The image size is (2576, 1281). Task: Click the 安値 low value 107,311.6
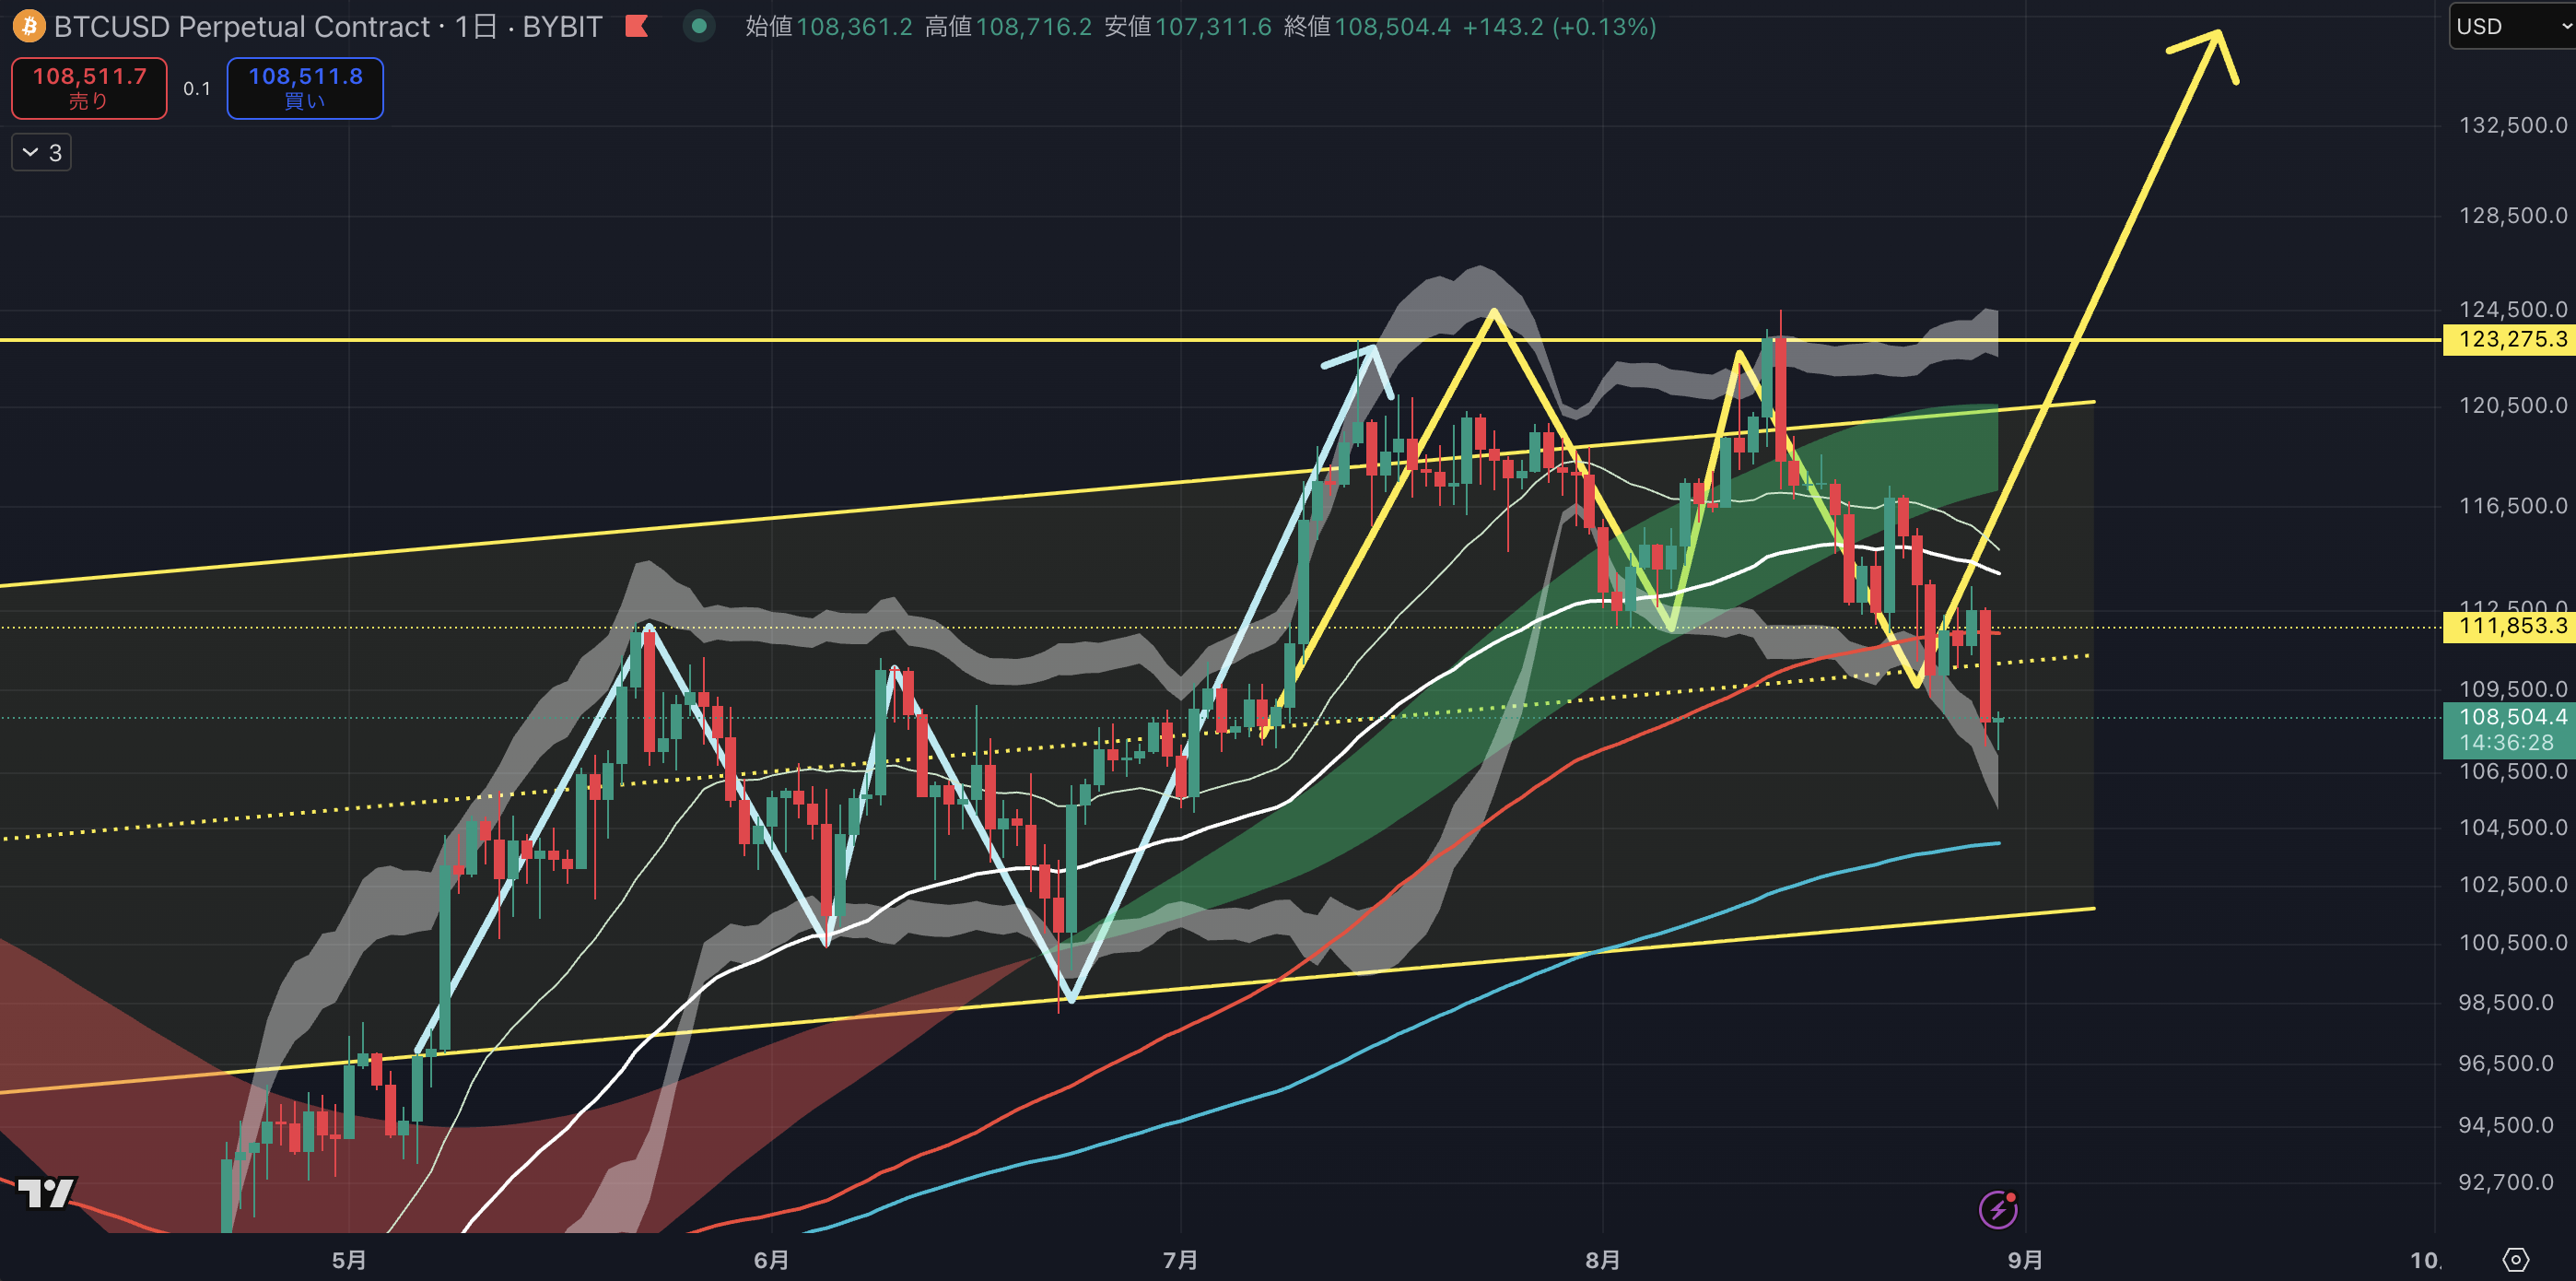pyautogui.click(x=1213, y=27)
